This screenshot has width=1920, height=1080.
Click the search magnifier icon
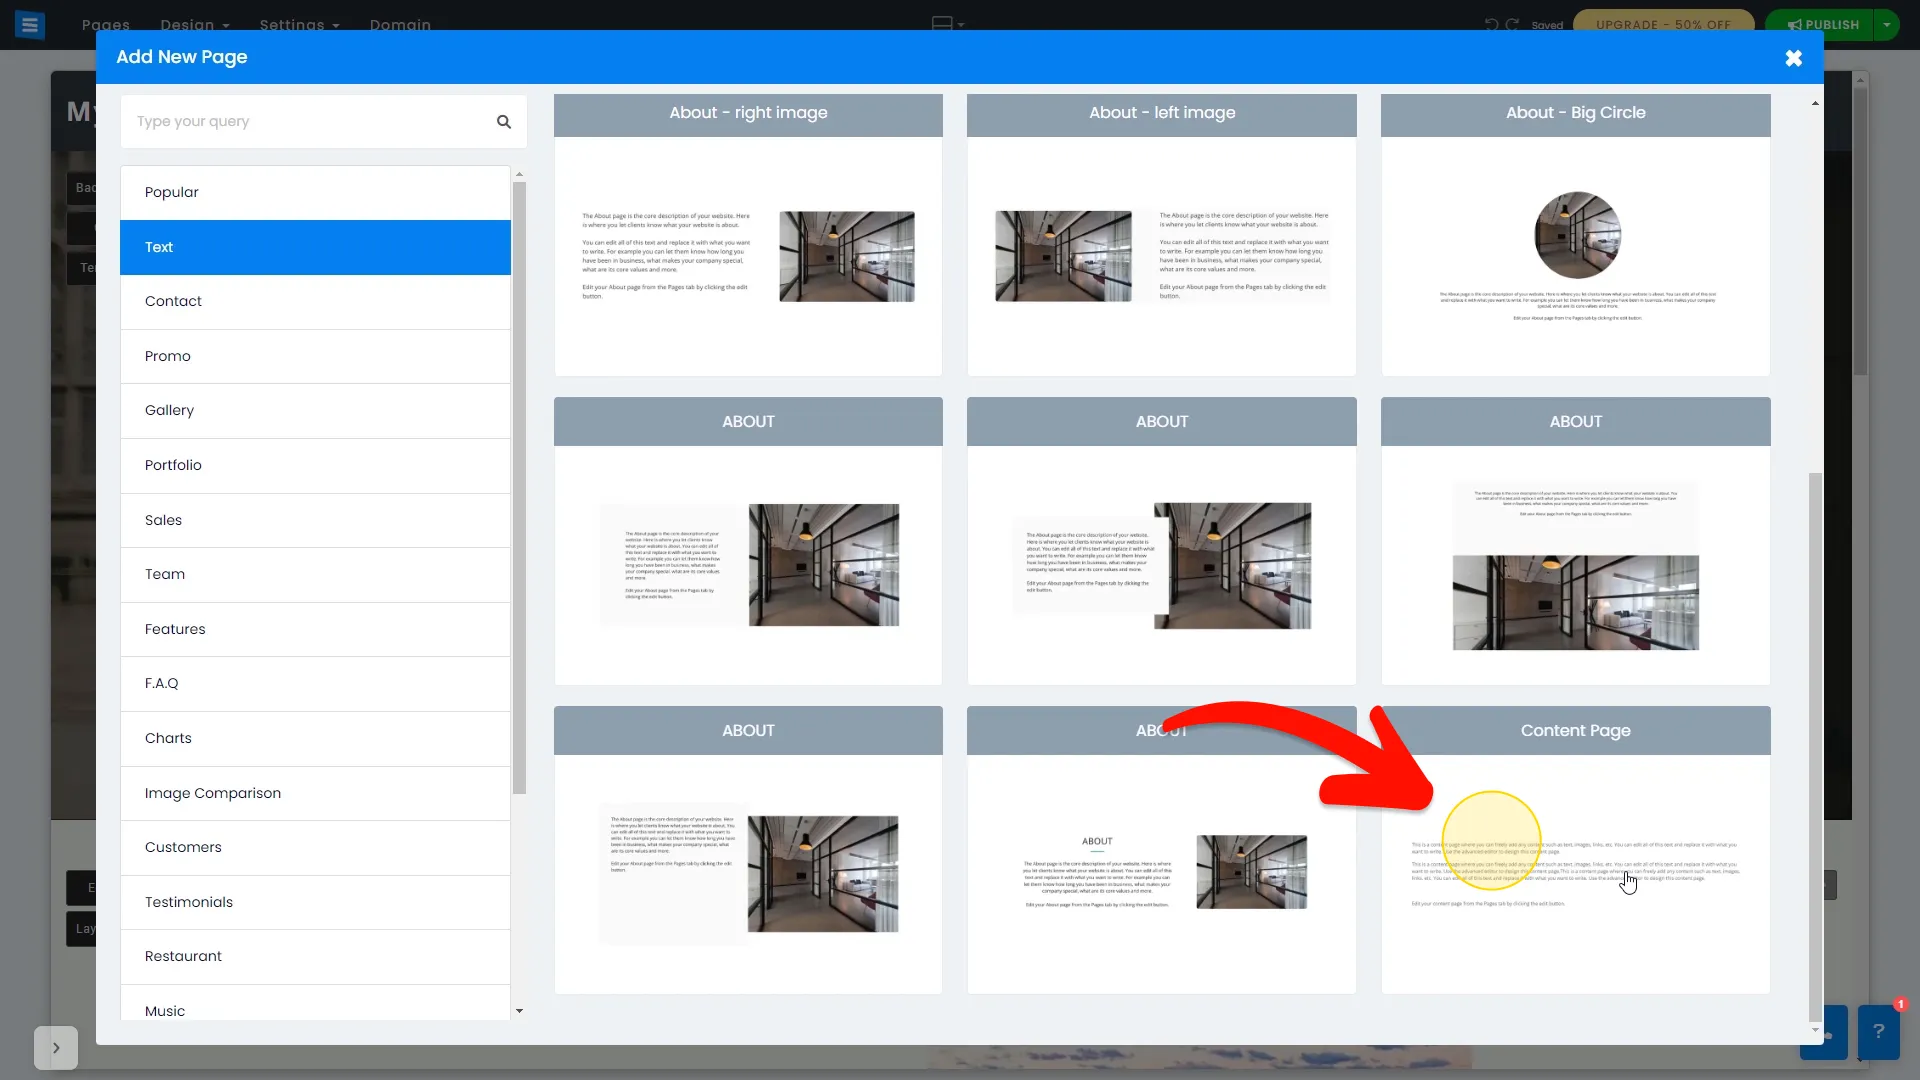(504, 122)
